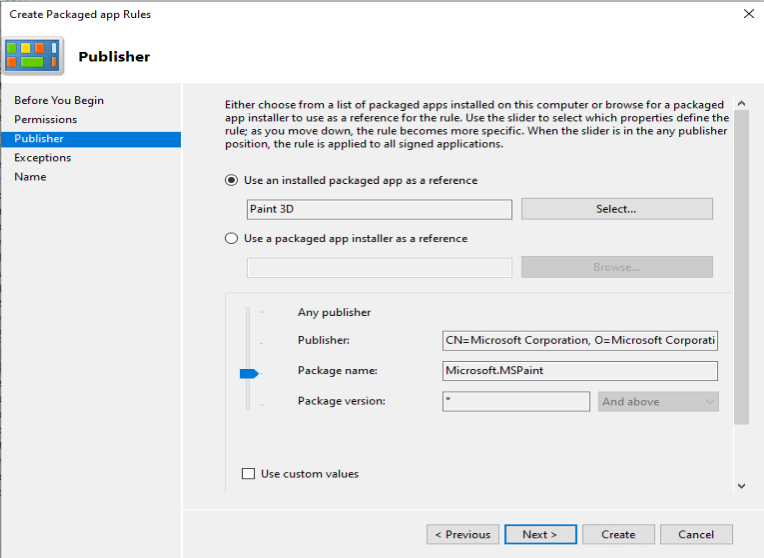Click the Publisher field showing CN=Microsoft Corporation
This screenshot has width=764, height=558.
tap(580, 340)
